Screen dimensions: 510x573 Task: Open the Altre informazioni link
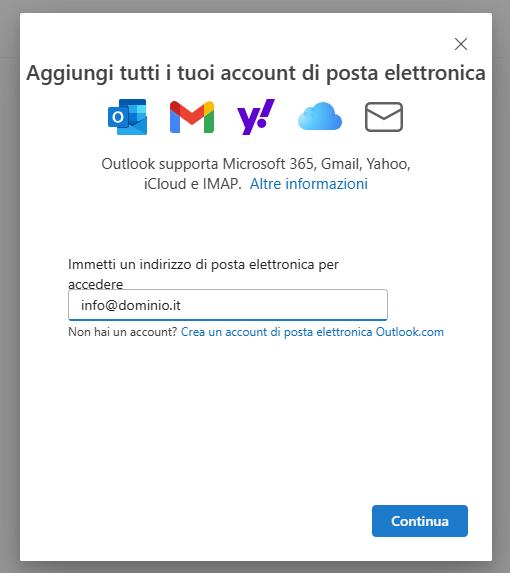[x=309, y=184]
